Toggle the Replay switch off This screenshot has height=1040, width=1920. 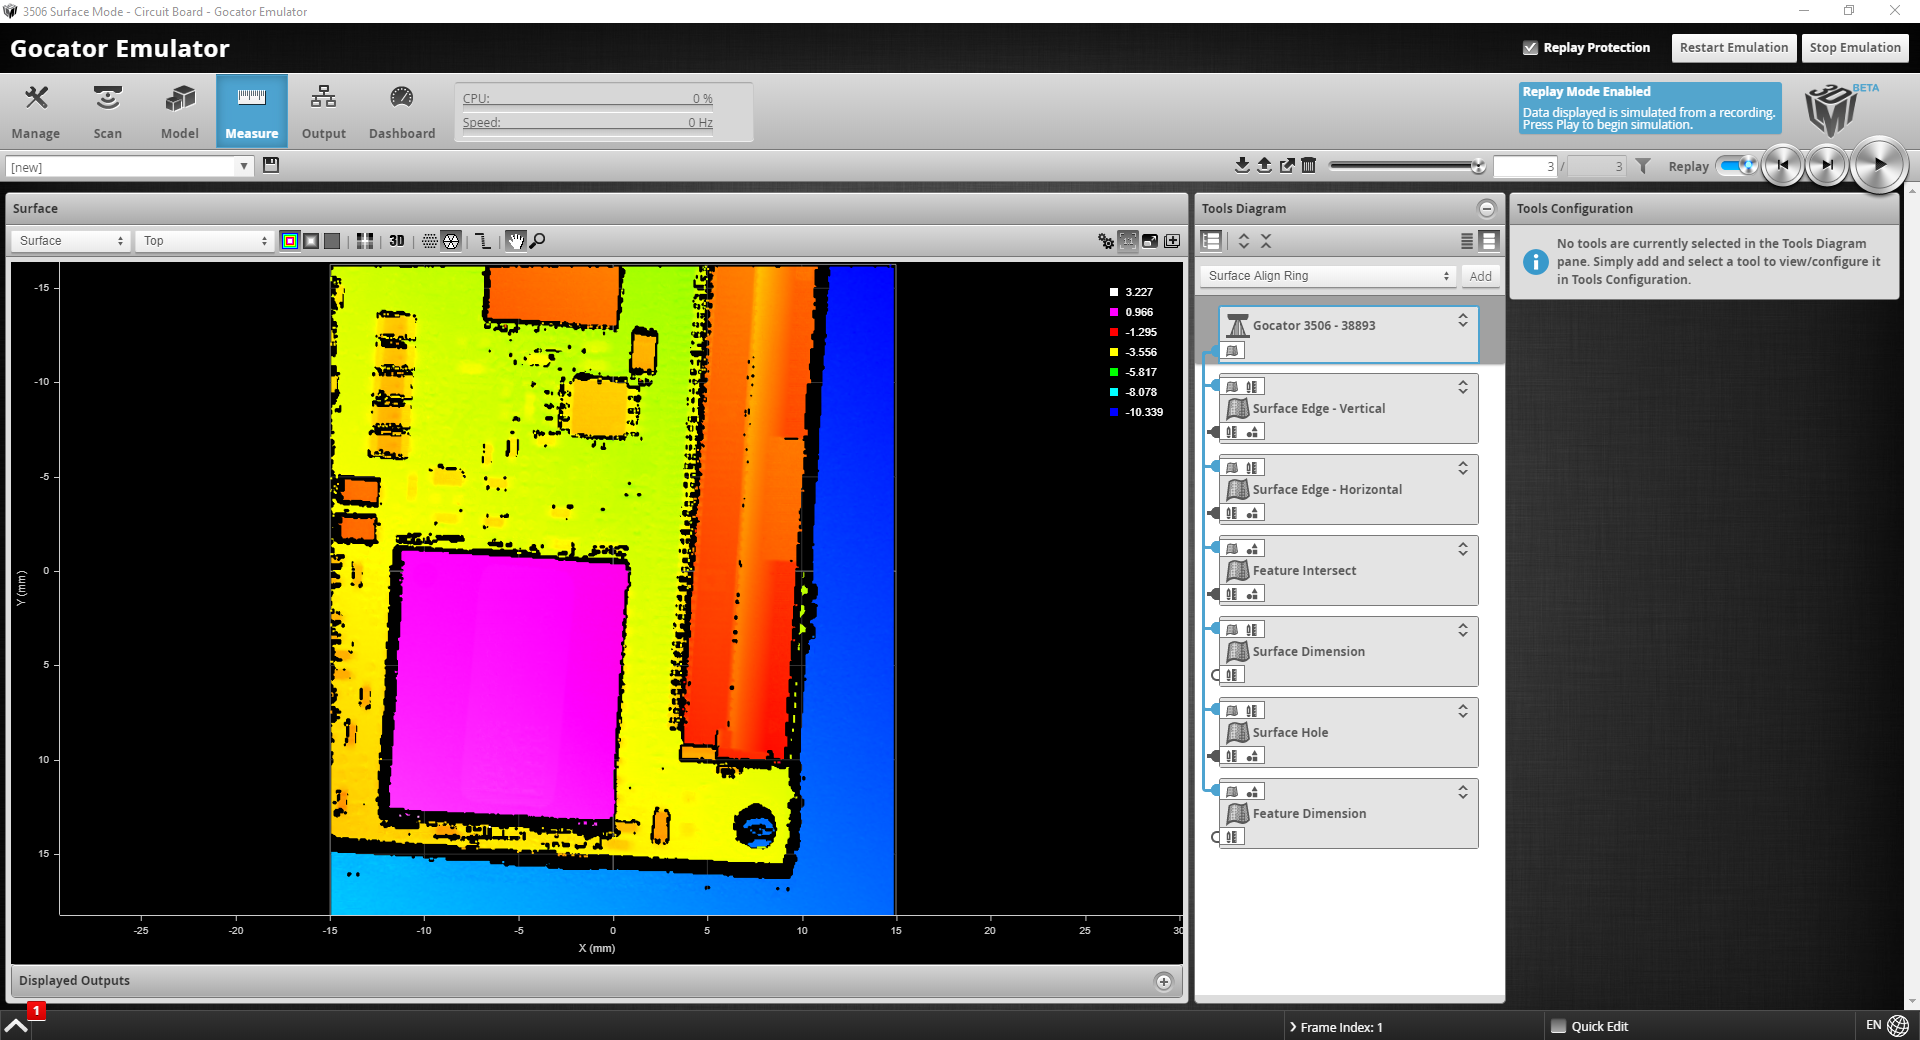tap(1738, 166)
